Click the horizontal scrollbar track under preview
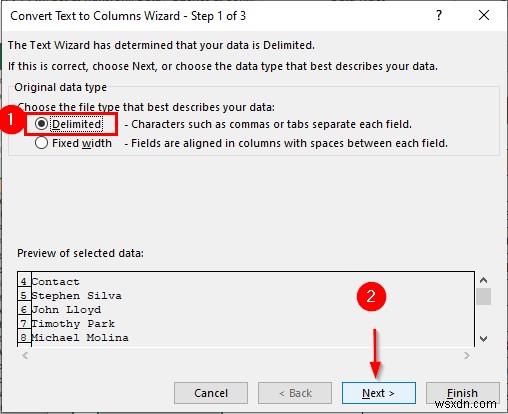This screenshot has height=414, width=508. 246,356
